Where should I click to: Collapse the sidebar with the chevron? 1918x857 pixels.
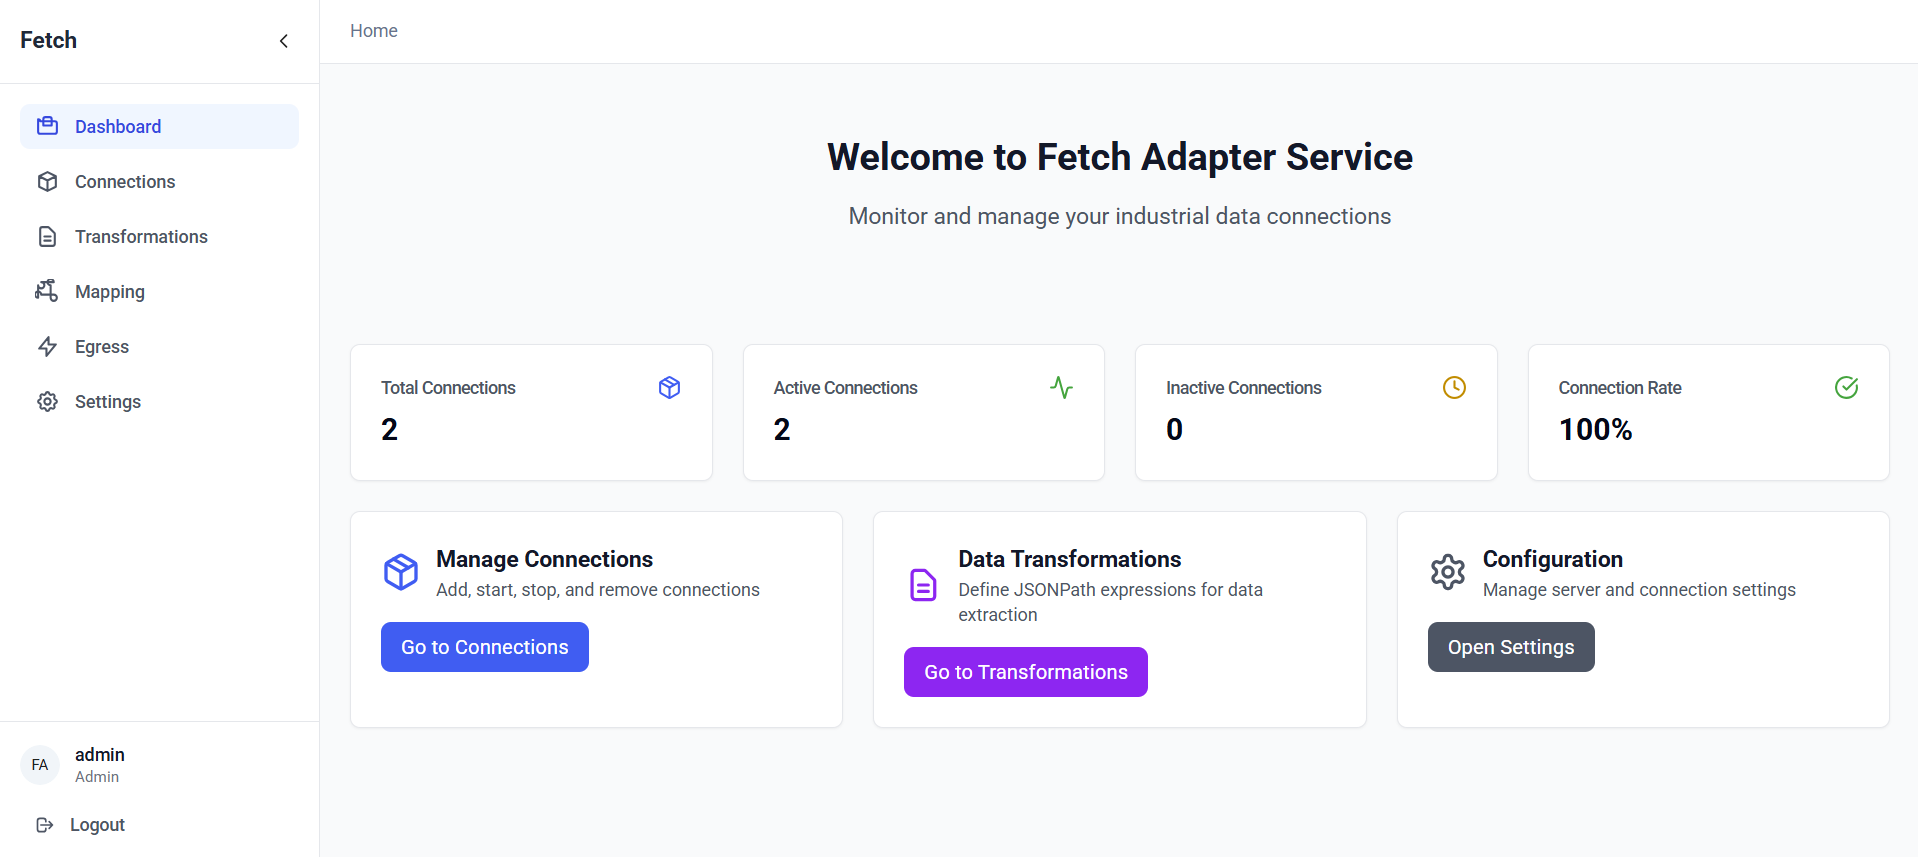coord(284,41)
